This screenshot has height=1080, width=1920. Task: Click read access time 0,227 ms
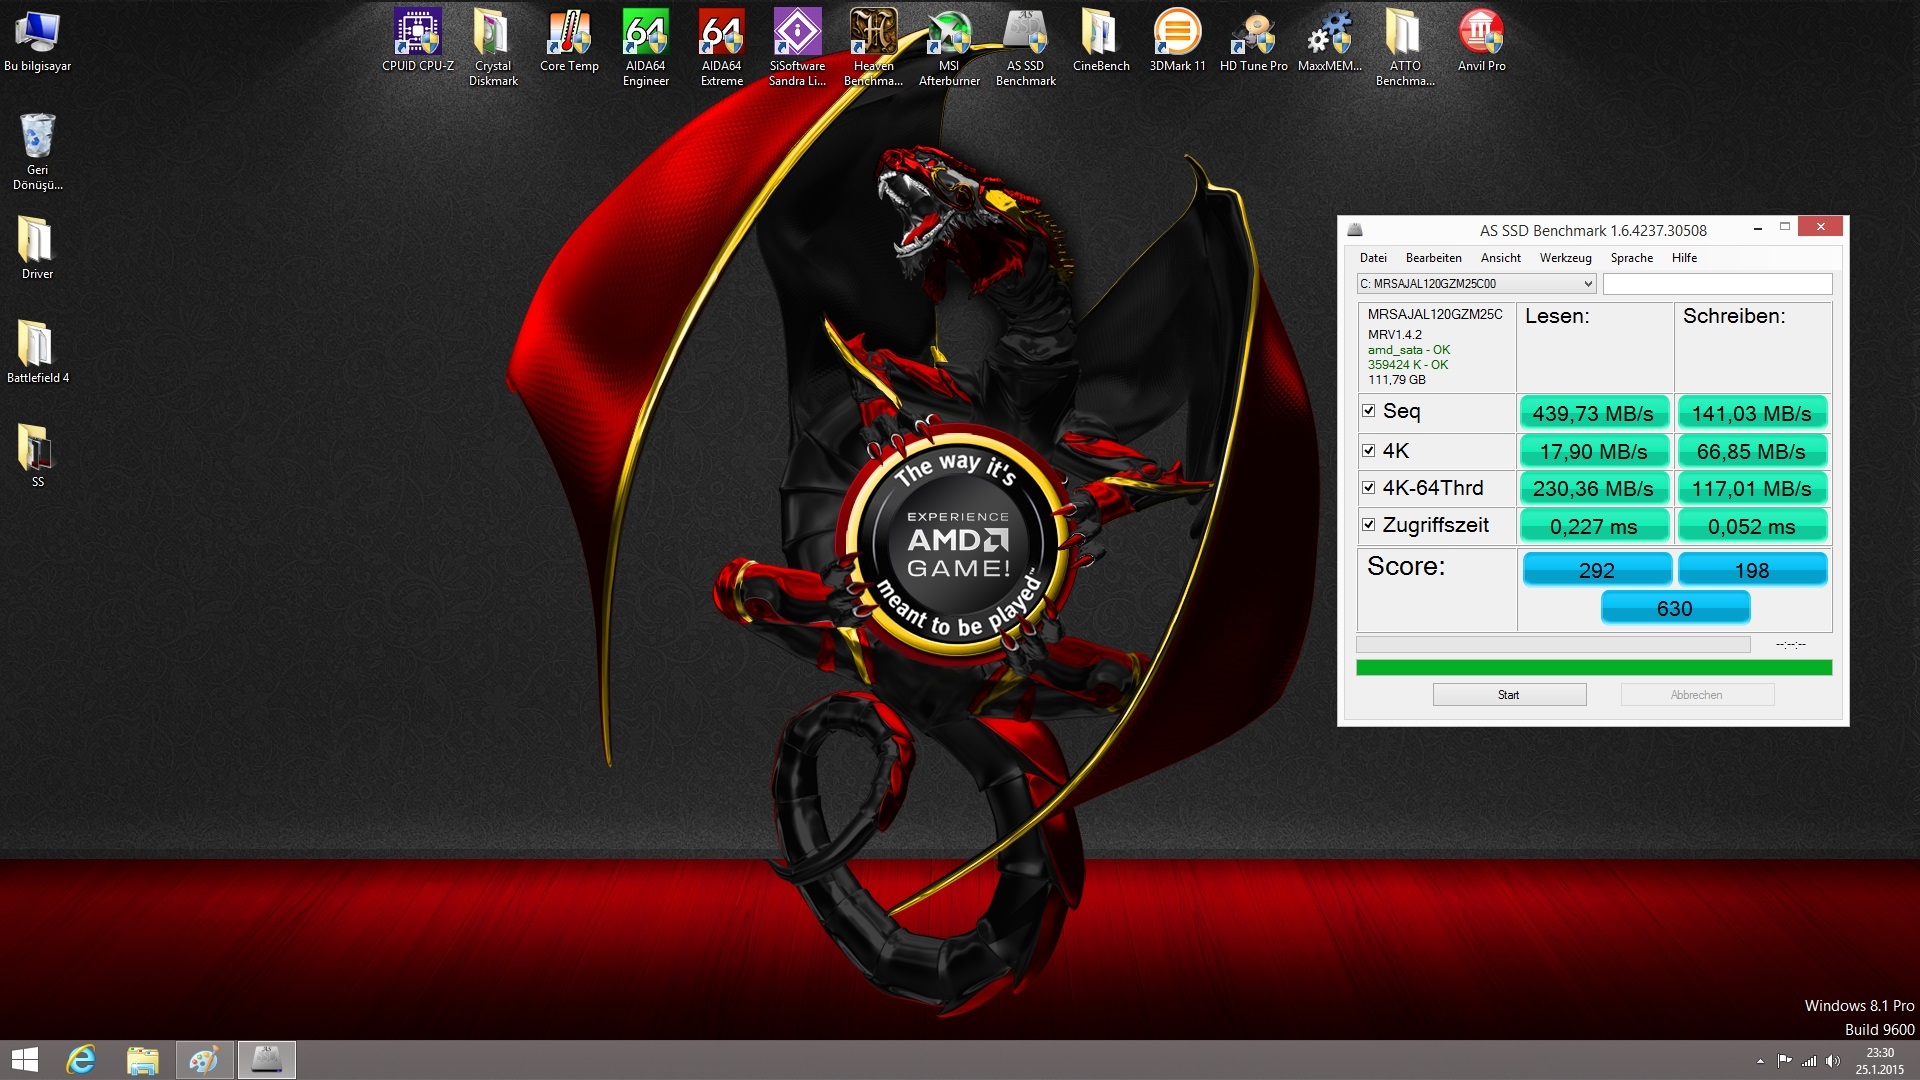coord(1594,526)
